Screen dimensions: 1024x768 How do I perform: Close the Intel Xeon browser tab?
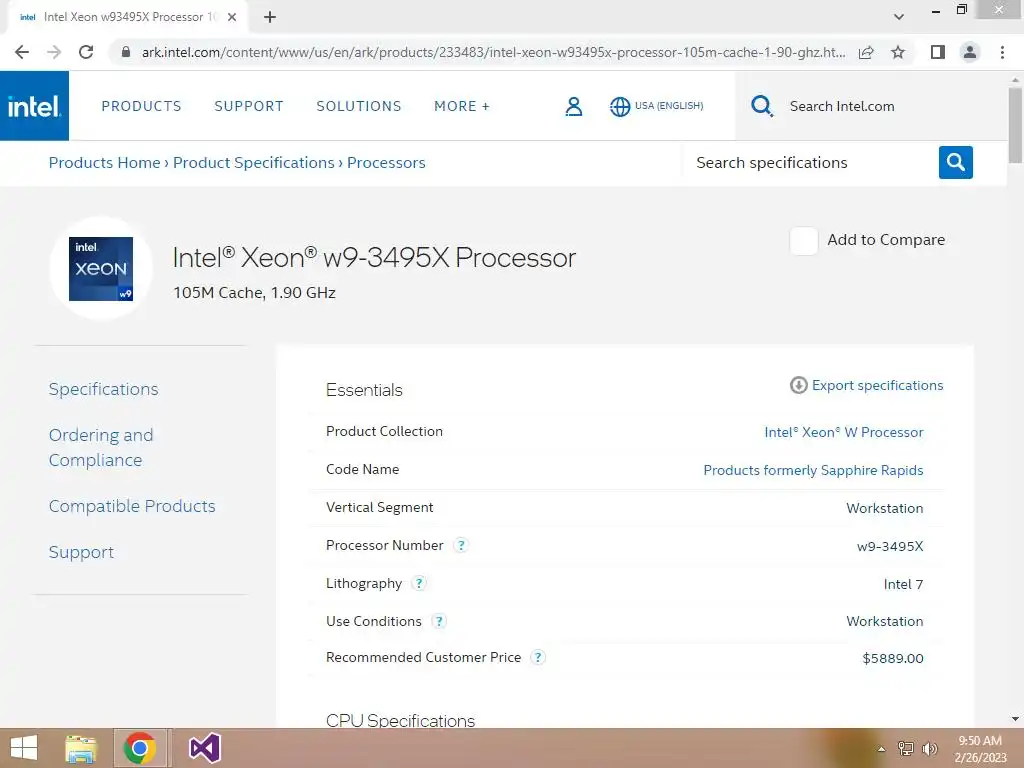[232, 17]
